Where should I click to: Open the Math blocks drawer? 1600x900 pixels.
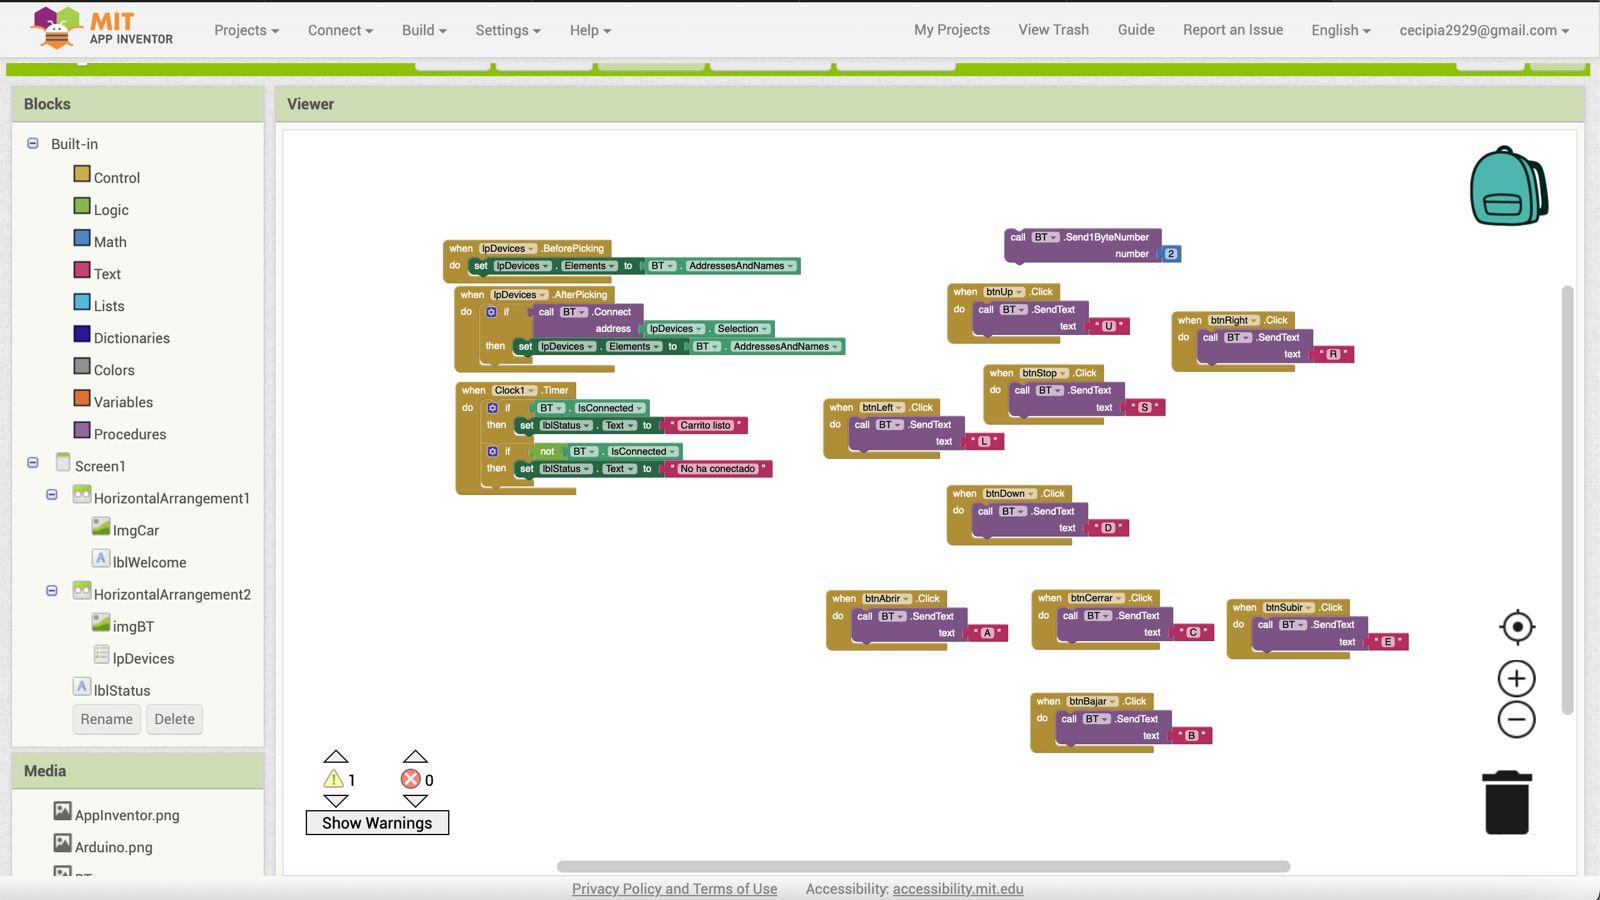click(x=110, y=241)
